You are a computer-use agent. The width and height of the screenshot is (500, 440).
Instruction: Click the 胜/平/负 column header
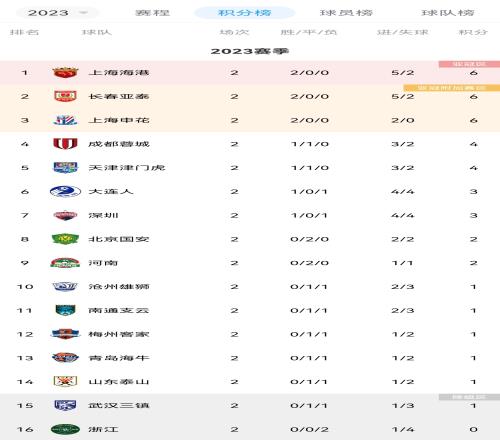coord(309,32)
